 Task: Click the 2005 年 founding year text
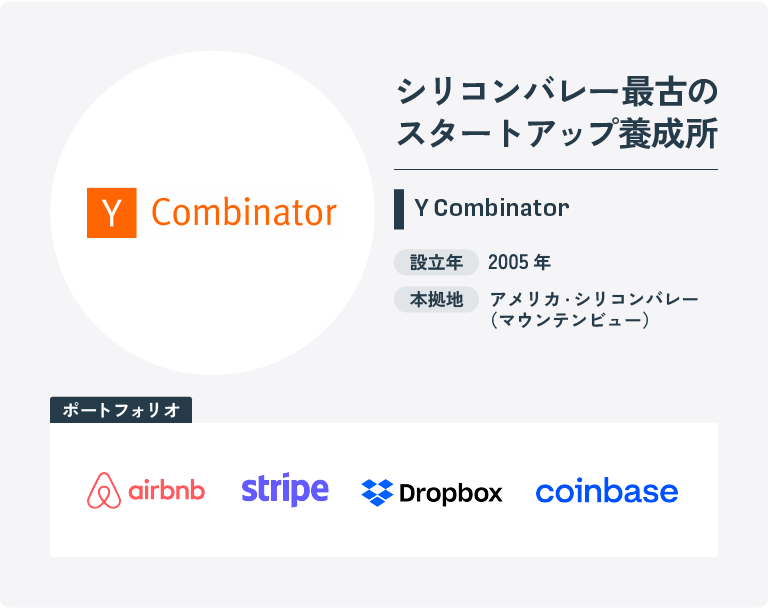pos(519,262)
